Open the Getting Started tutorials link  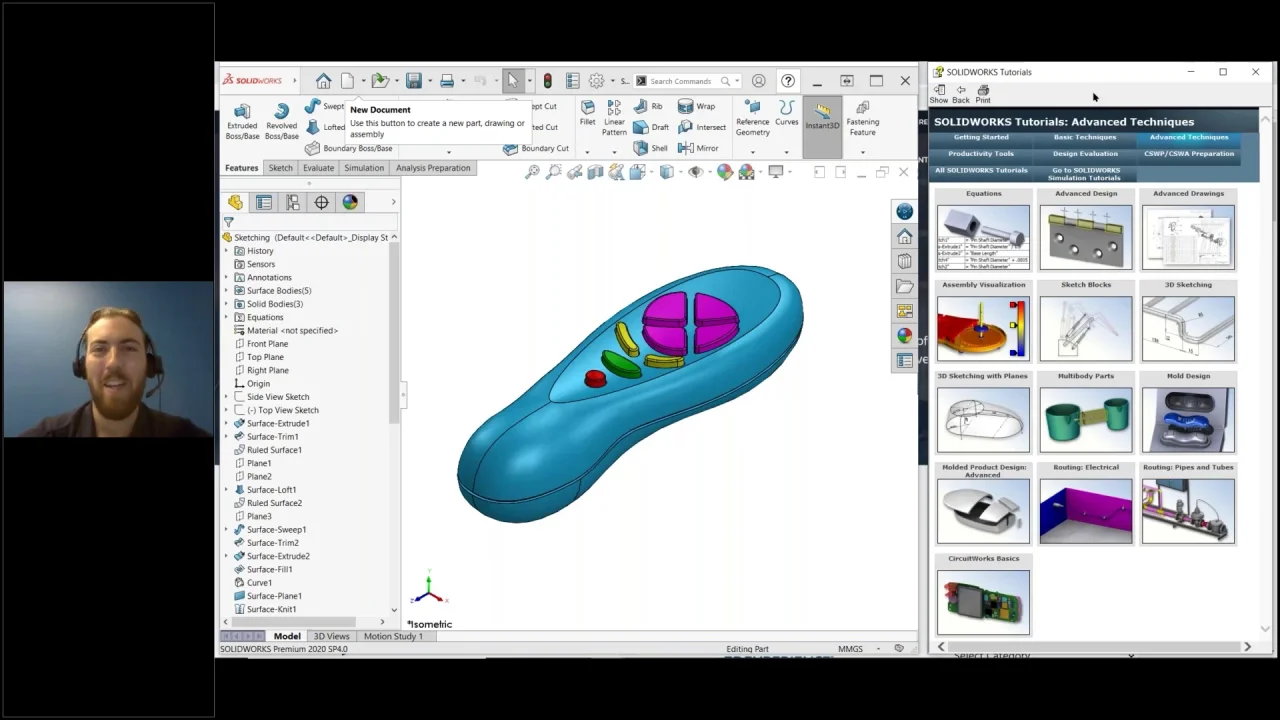coord(981,137)
